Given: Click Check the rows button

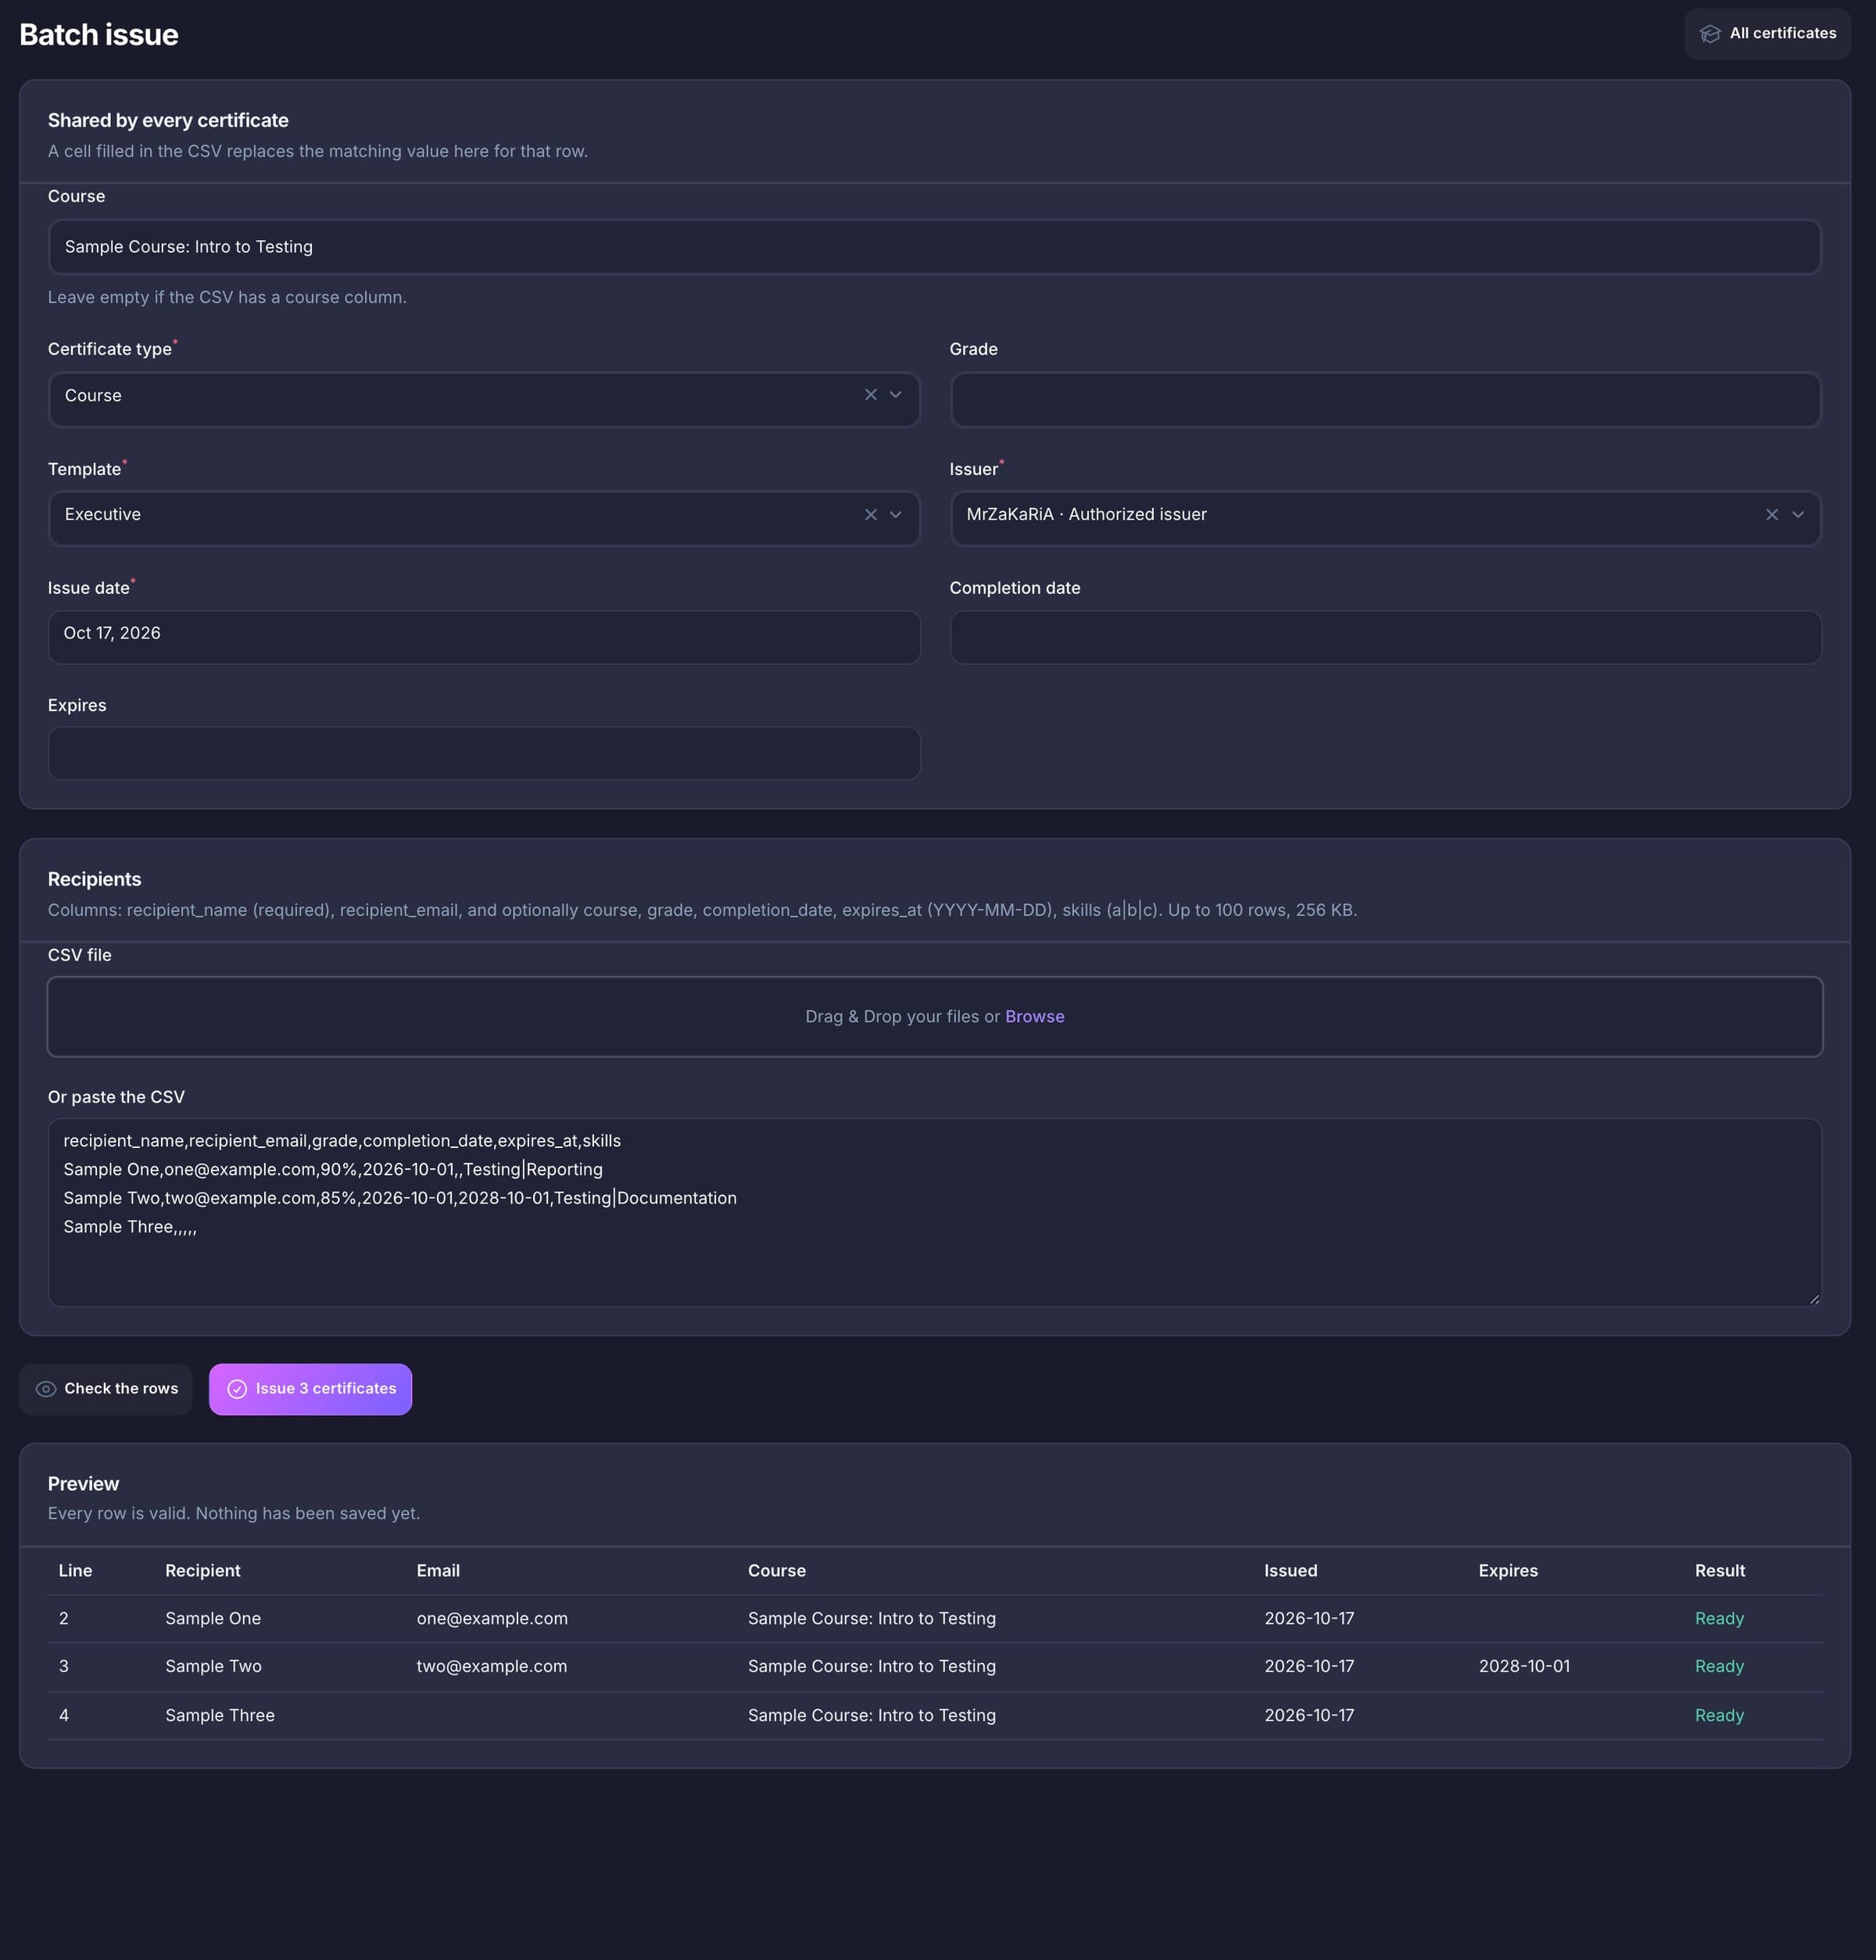Looking at the screenshot, I should pos(105,1389).
